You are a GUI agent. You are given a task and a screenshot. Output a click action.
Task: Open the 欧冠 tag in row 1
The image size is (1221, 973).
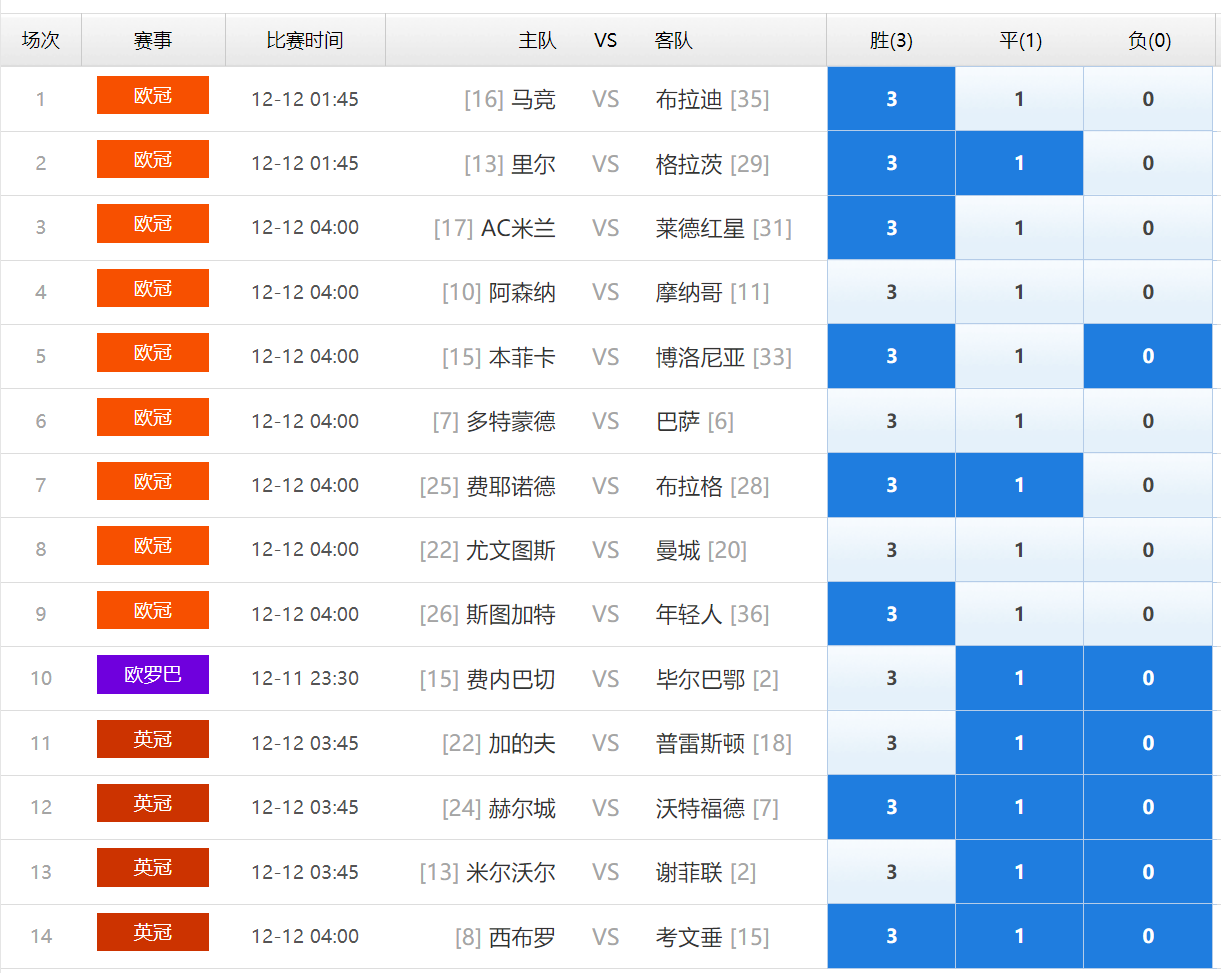pos(153,95)
